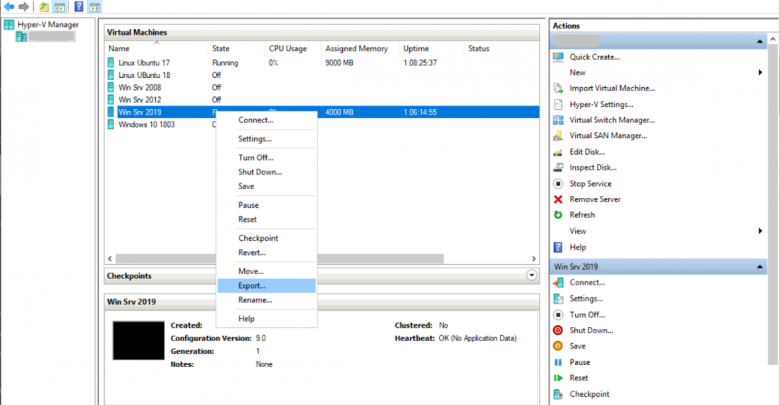Select the Win Srv 2012 virtual machine
780x405 pixels.
pos(140,100)
